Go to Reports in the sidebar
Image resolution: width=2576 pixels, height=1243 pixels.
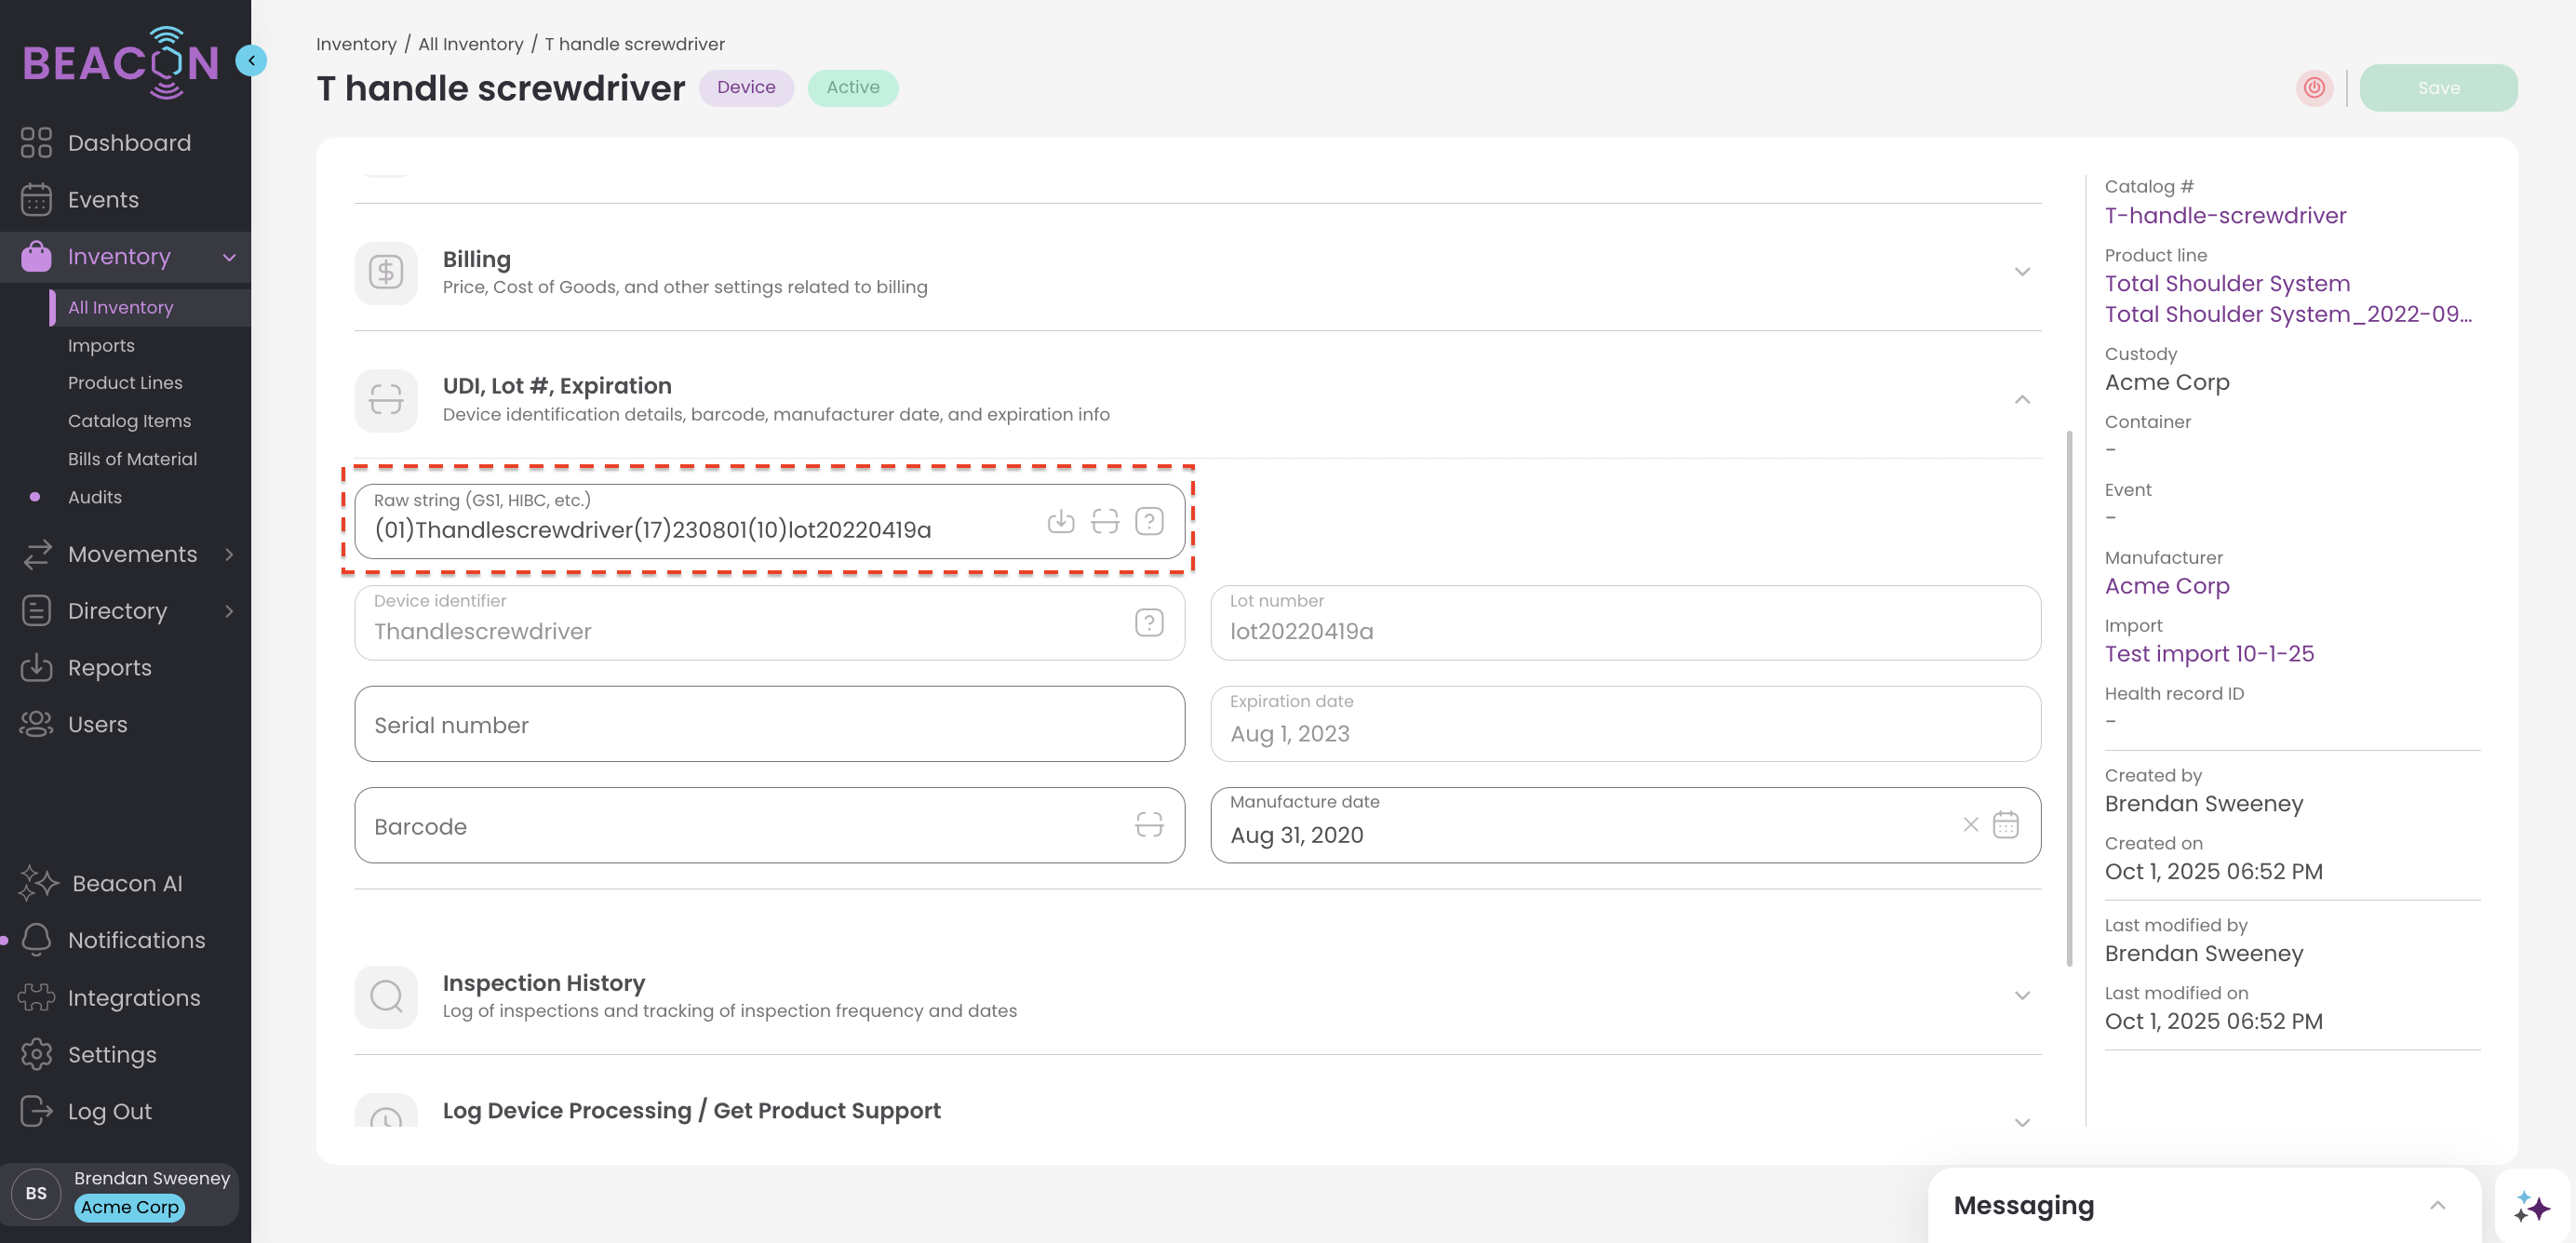point(109,667)
